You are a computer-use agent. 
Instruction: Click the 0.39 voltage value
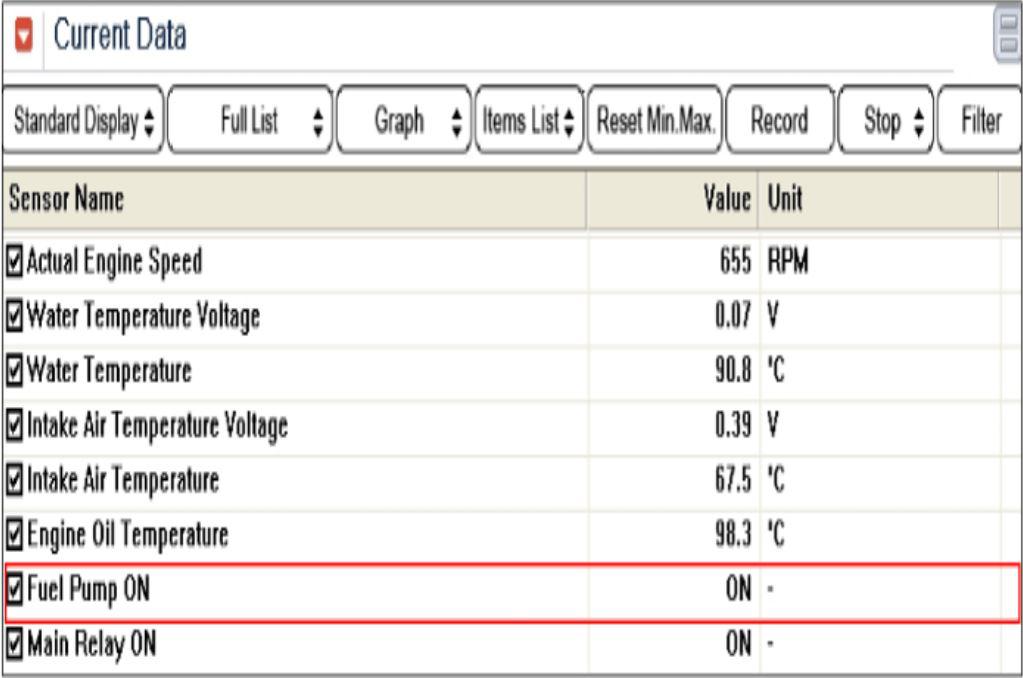click(x=733, y=425)
